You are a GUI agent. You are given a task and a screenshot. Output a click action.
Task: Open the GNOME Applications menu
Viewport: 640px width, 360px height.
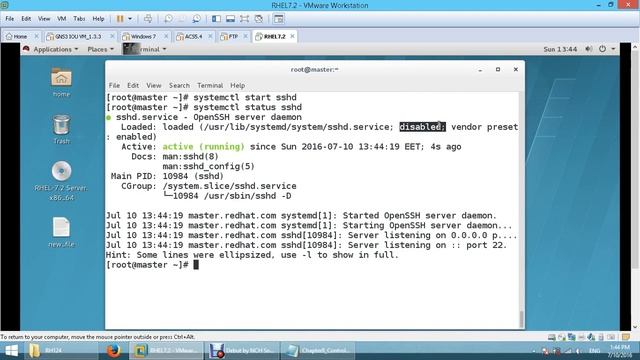56,49
